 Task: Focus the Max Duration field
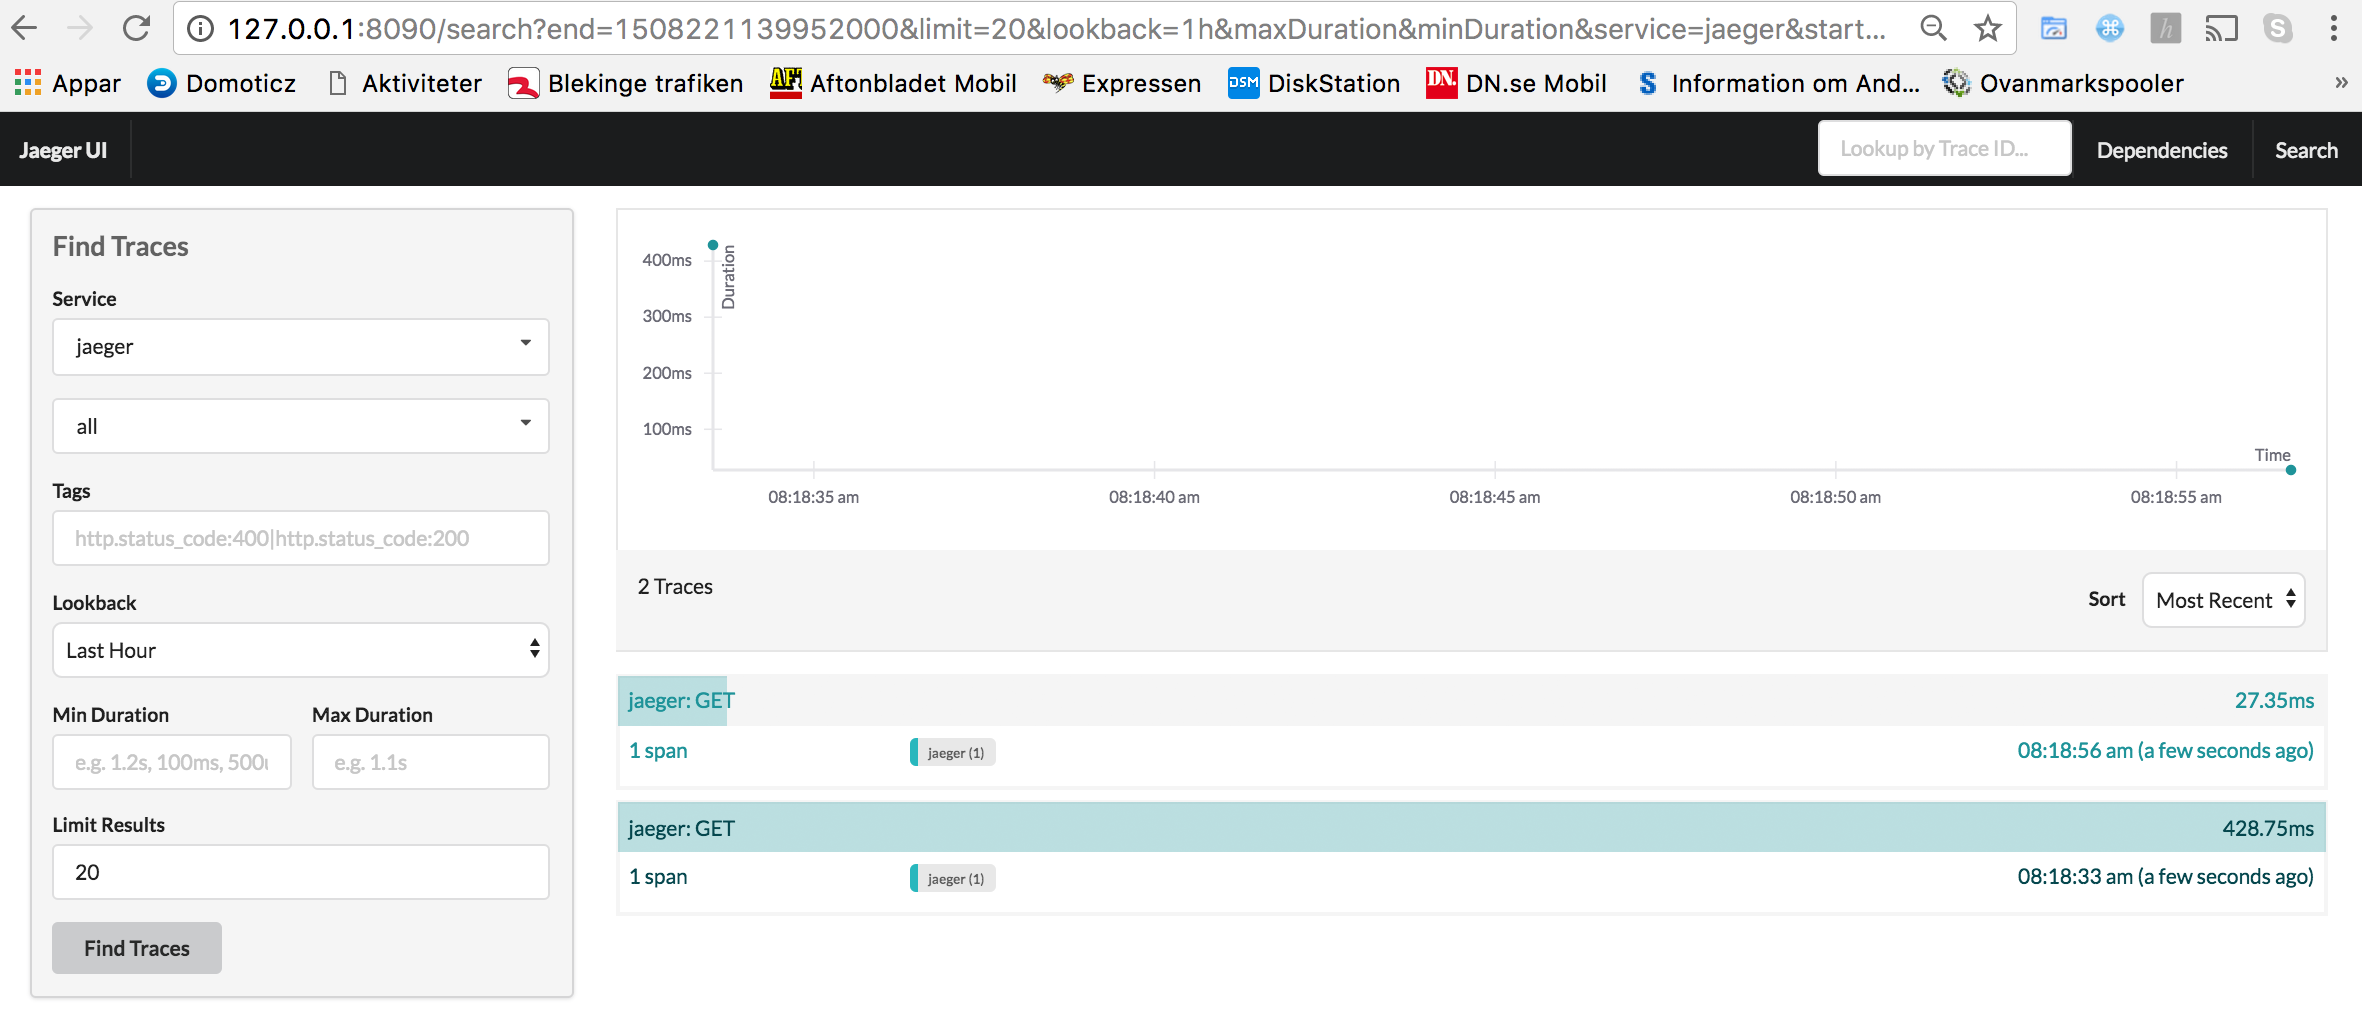[x=431, y=762]
